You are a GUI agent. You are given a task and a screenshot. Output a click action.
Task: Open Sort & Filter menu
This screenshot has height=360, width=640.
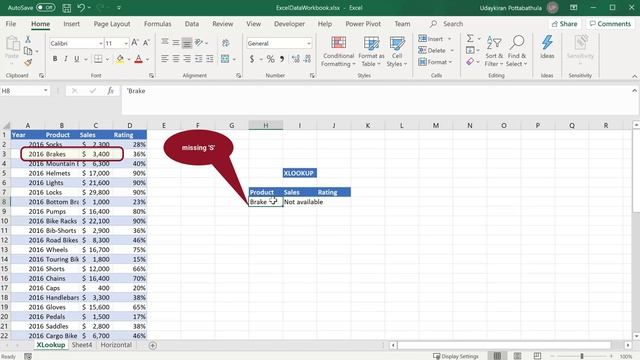(494, 51)
